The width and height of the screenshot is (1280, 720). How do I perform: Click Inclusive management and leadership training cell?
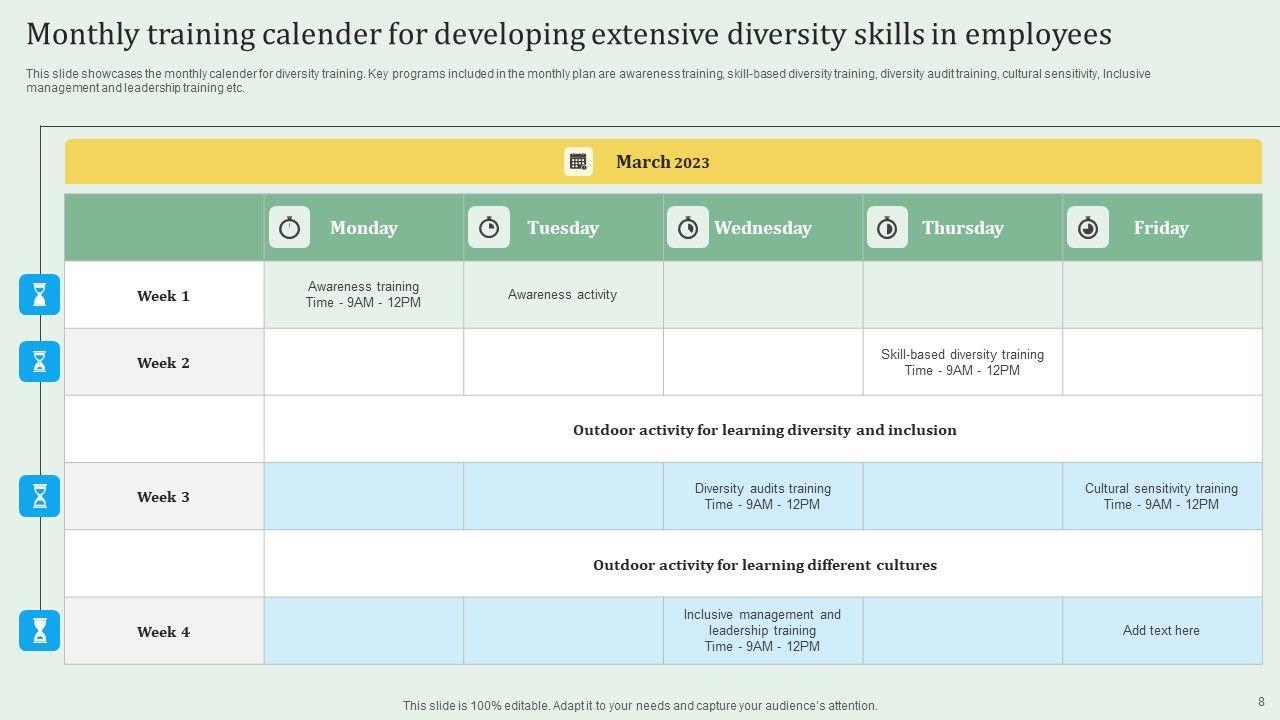click(x=762, y=631)
